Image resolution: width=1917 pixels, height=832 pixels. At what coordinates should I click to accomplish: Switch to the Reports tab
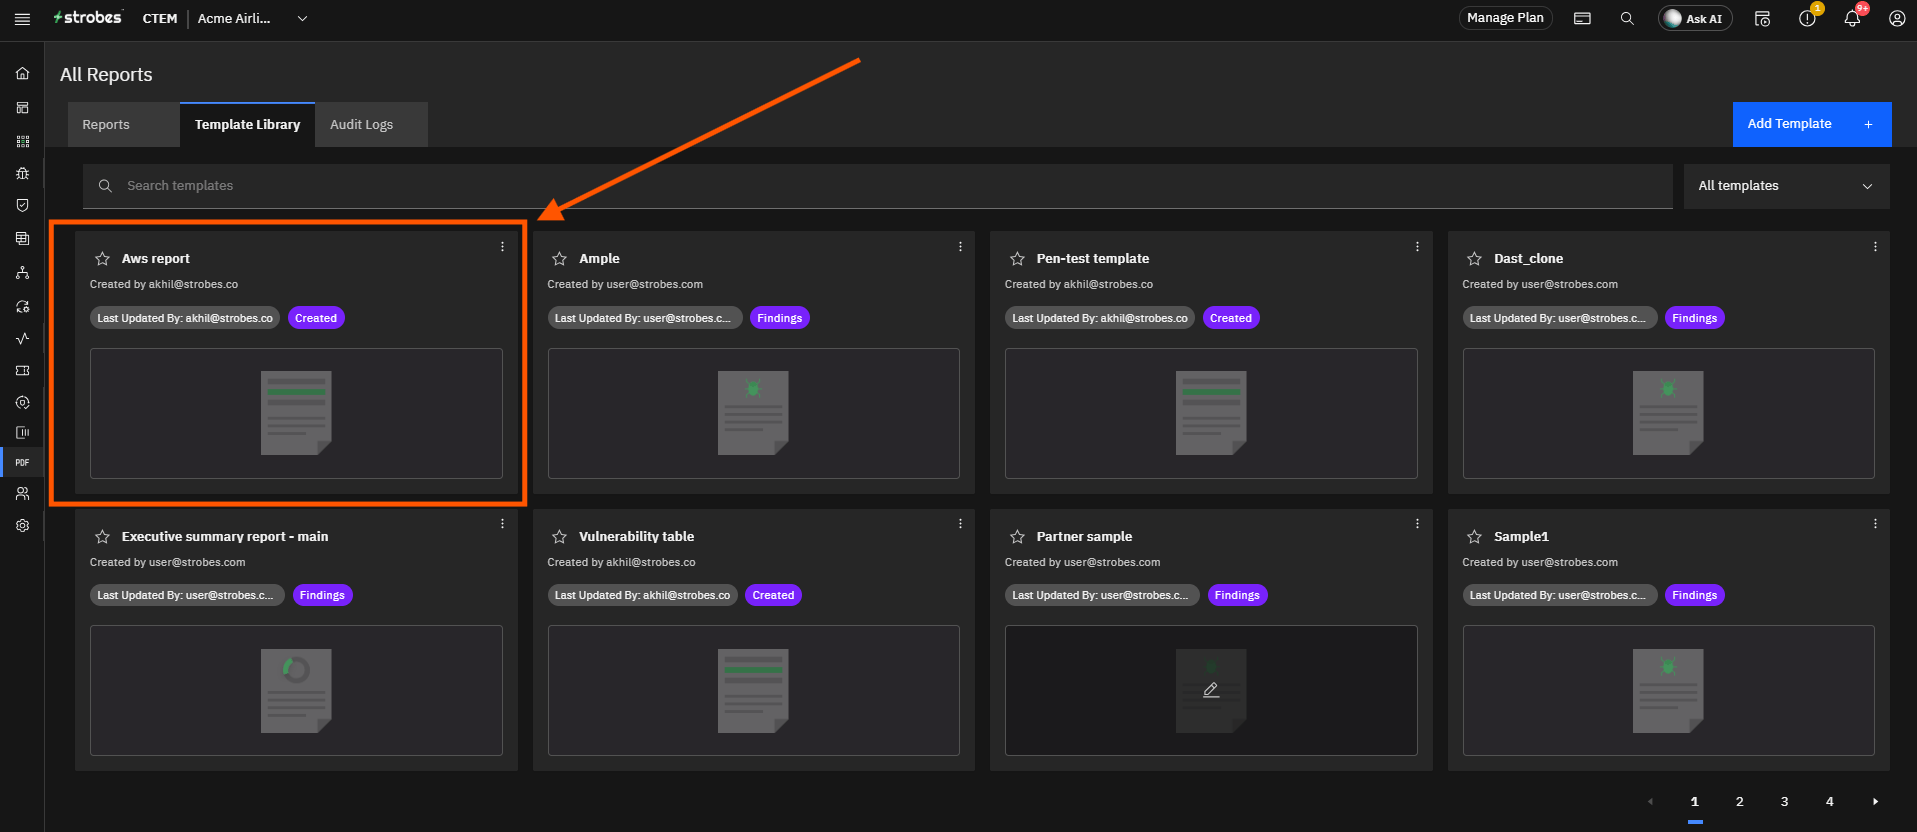point(124,125)
